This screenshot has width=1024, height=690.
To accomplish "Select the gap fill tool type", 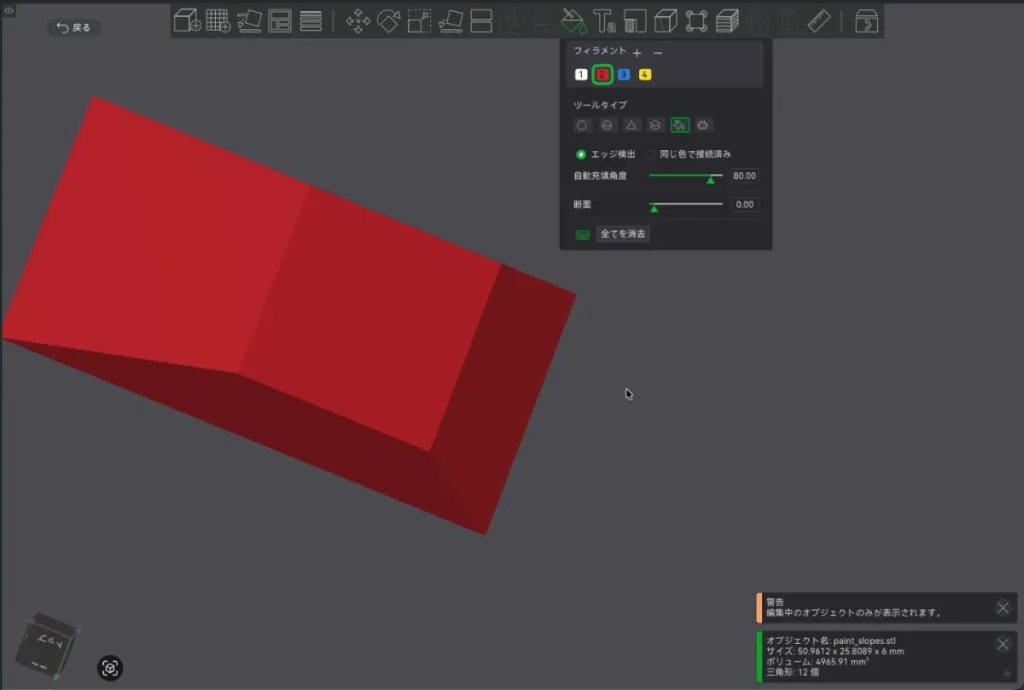I will pyautogui.click(x=703, y=125).
